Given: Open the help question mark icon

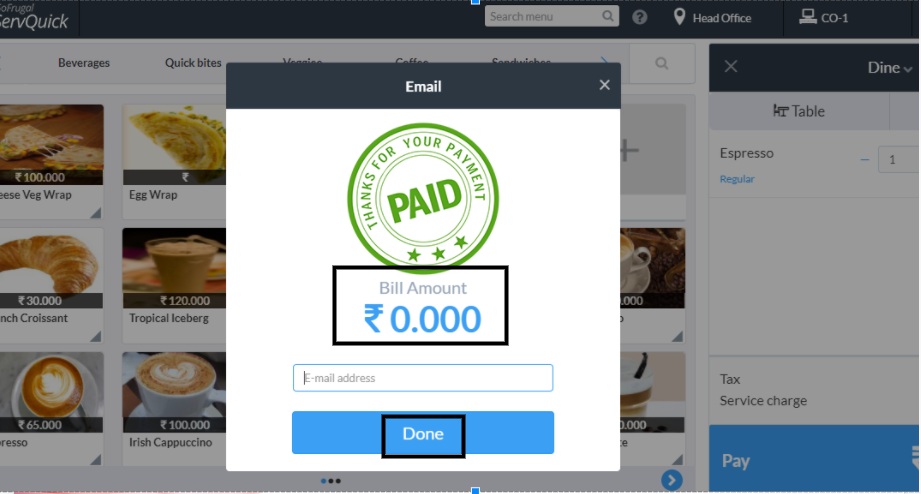Looking at the screenshot, I should click(640, 17).
